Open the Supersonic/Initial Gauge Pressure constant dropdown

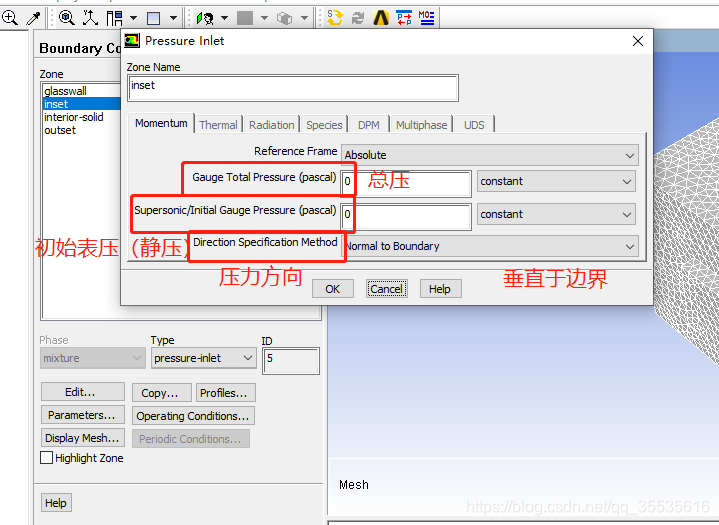pyautogui.click(x=556, y=214)
